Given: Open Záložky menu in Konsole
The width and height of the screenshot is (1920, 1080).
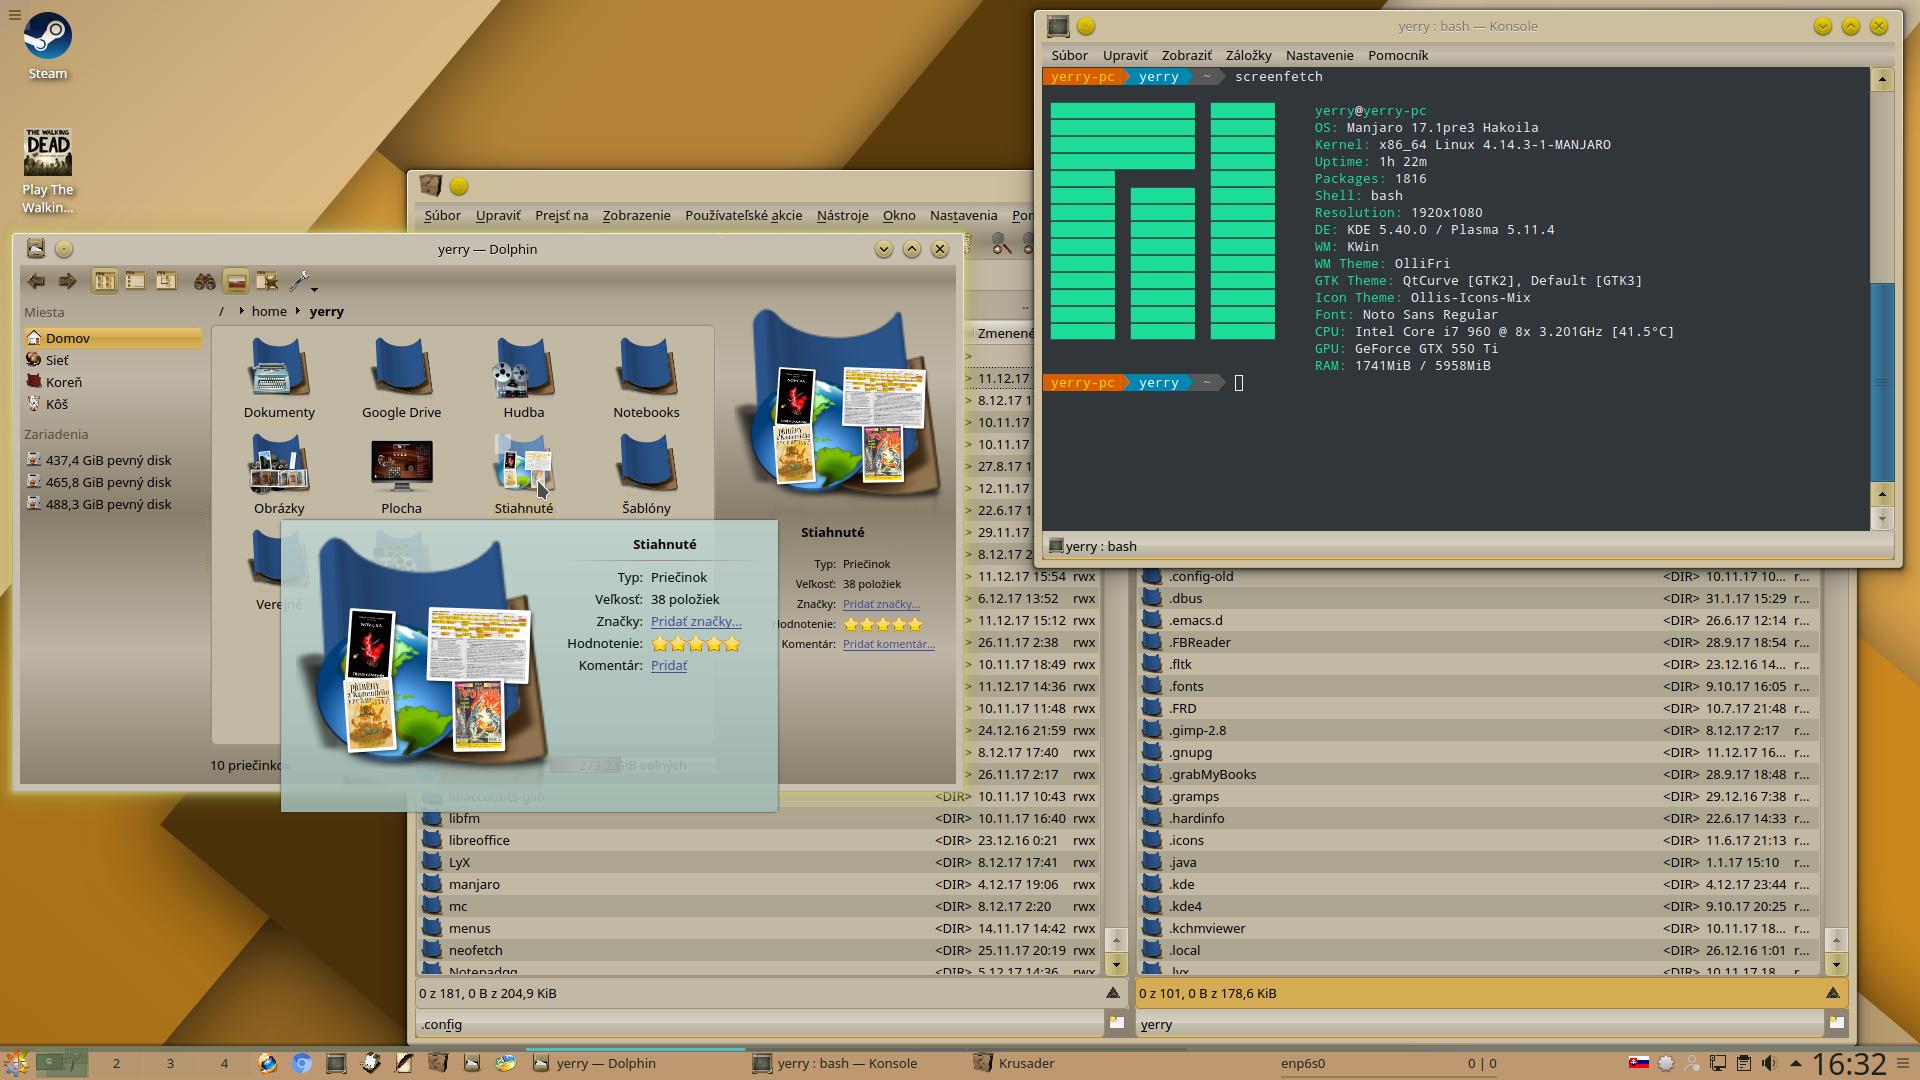Looking at the screenshot, I should (1248, 55).
